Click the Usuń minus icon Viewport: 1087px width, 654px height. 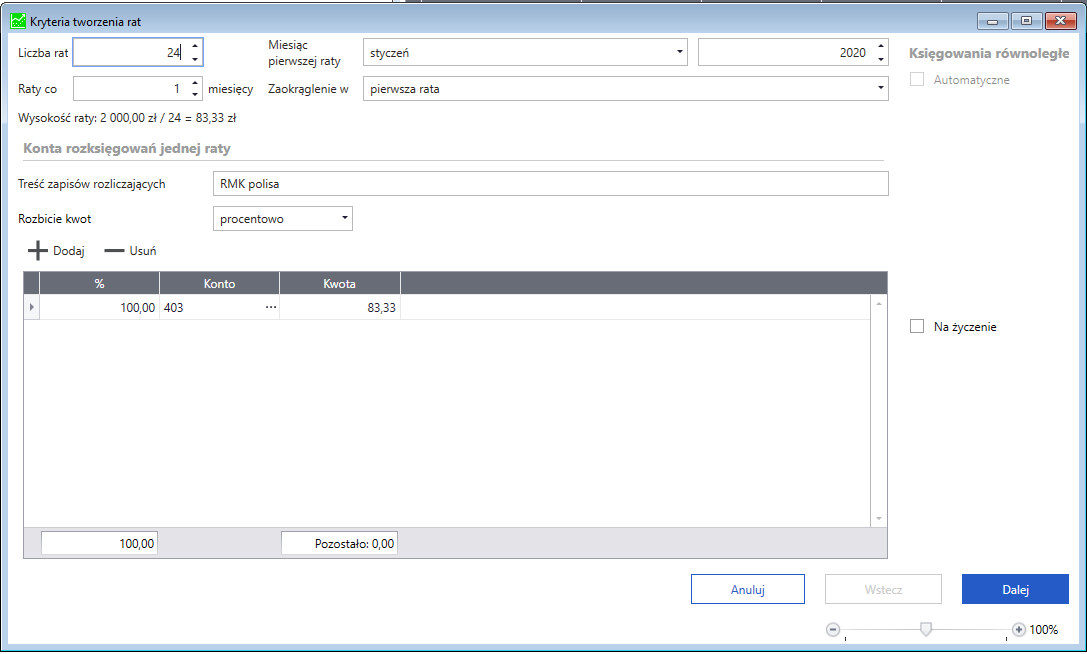114,251
